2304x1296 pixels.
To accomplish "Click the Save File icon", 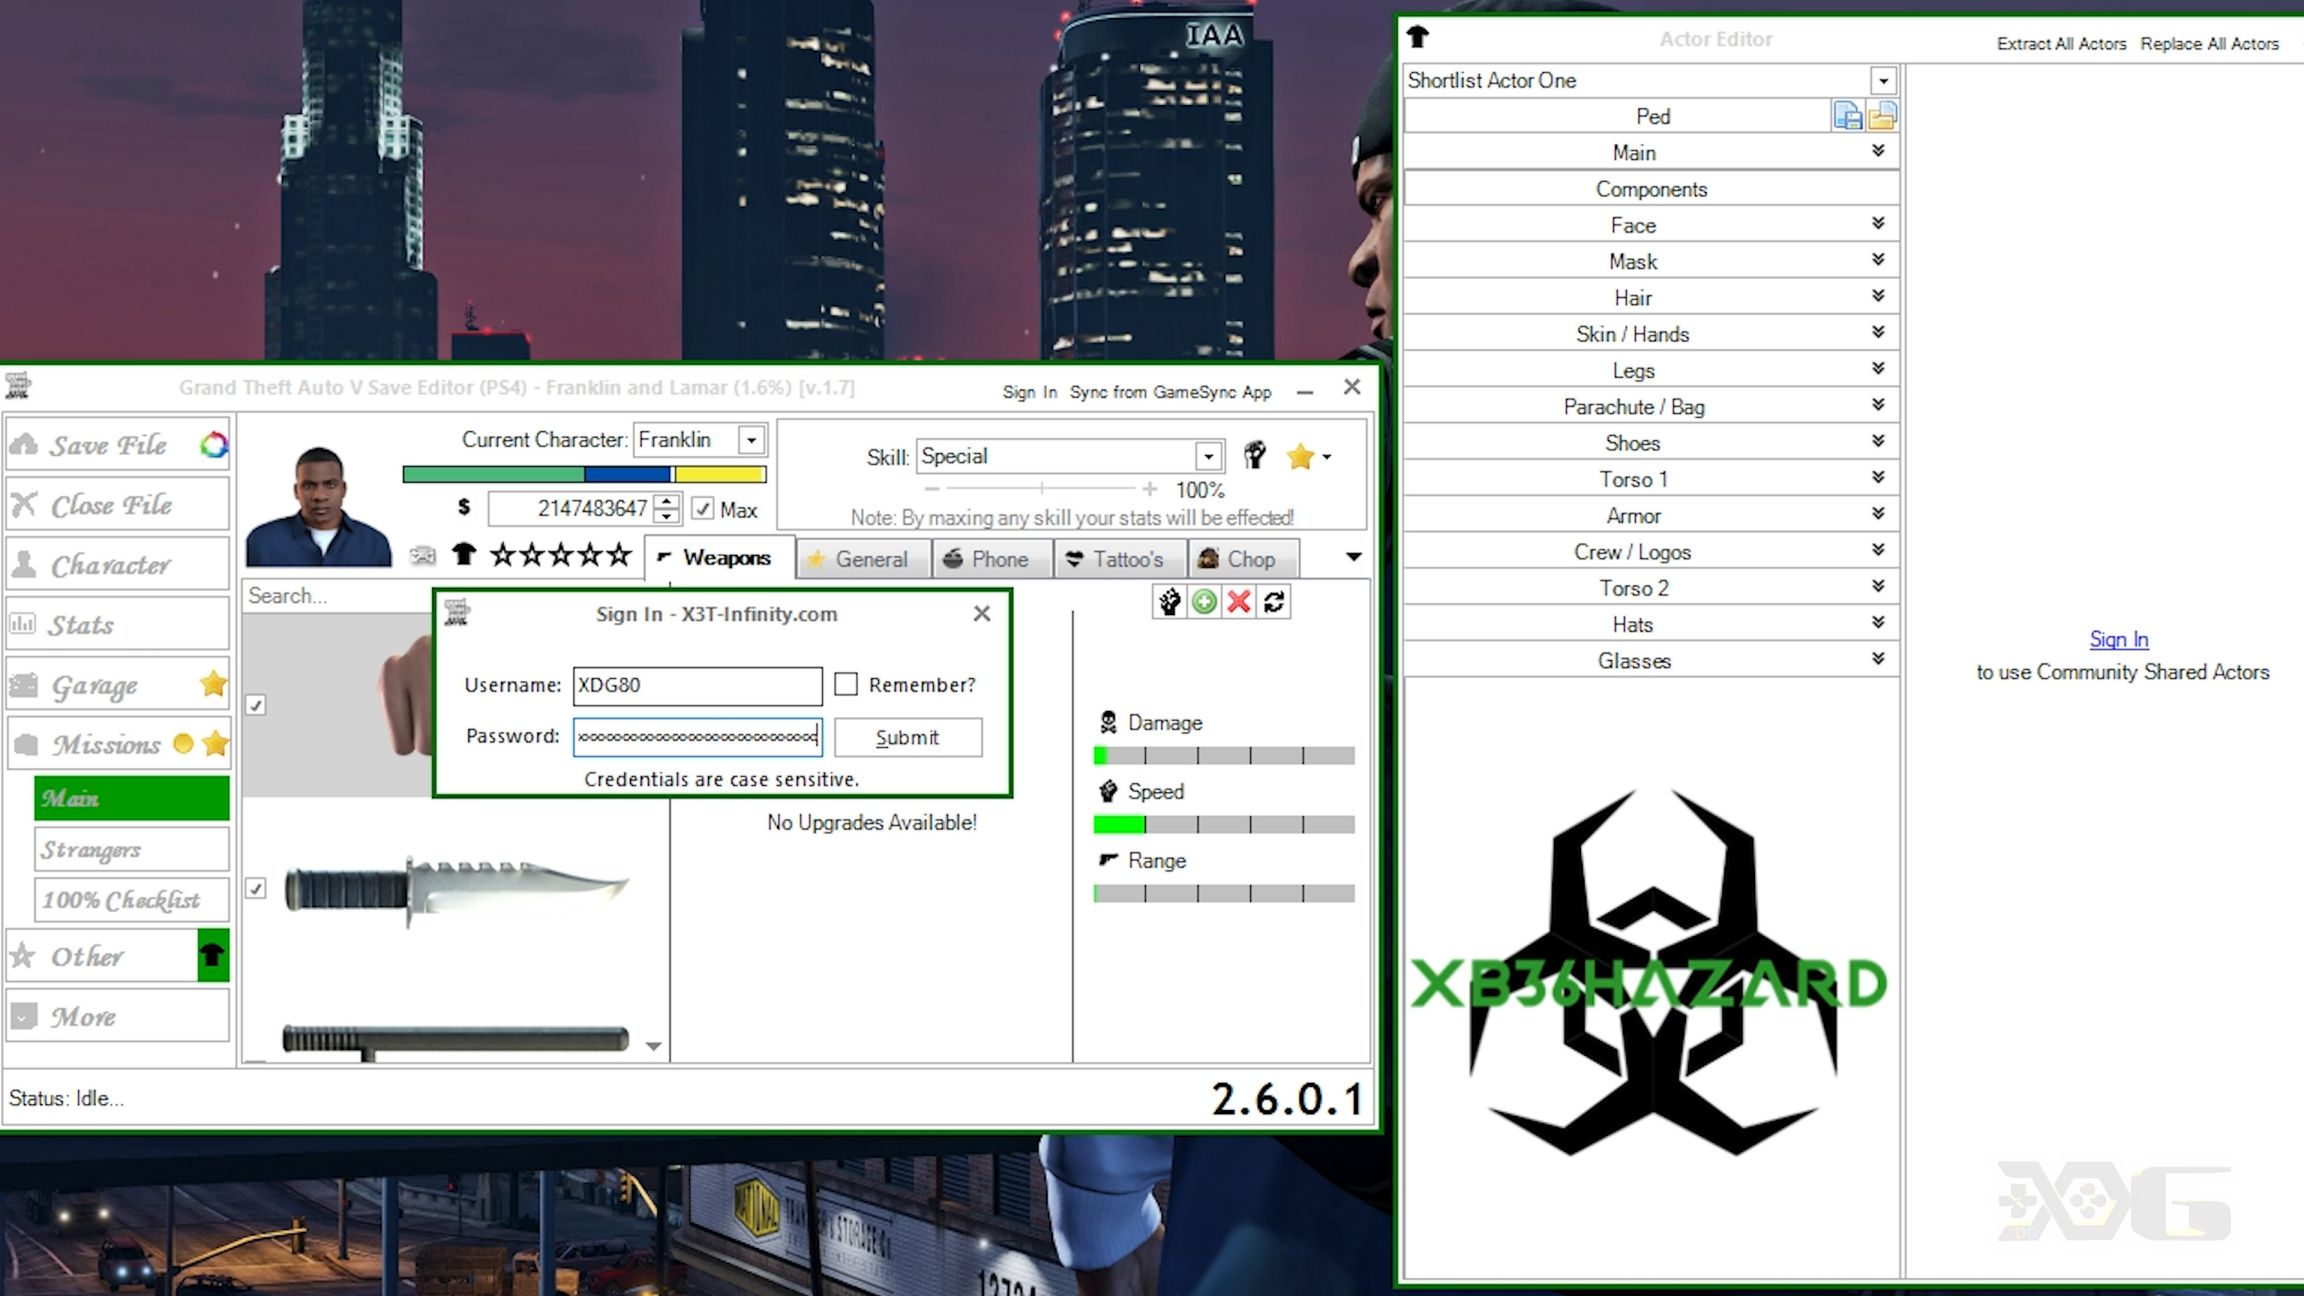I will (24, 445).
